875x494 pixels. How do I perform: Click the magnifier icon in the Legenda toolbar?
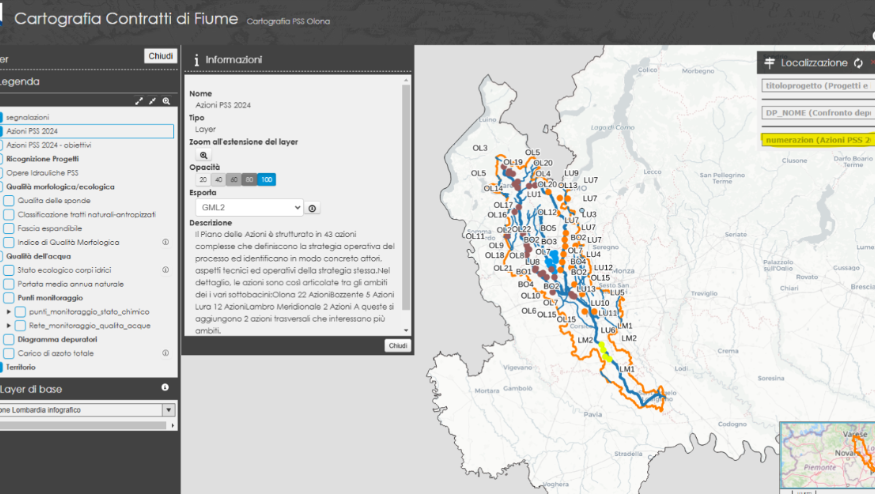pyautogui.click(x=166, y=101)
